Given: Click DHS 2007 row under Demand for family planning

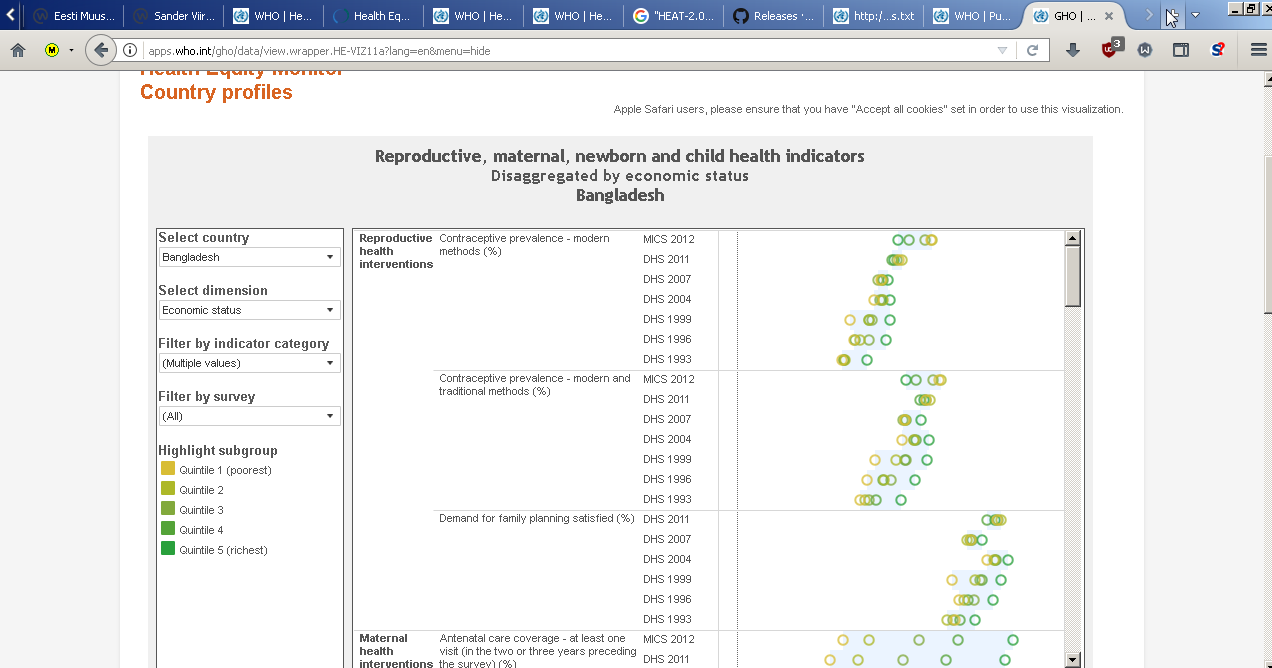Looking at the screenshot, I should (667, 539).
